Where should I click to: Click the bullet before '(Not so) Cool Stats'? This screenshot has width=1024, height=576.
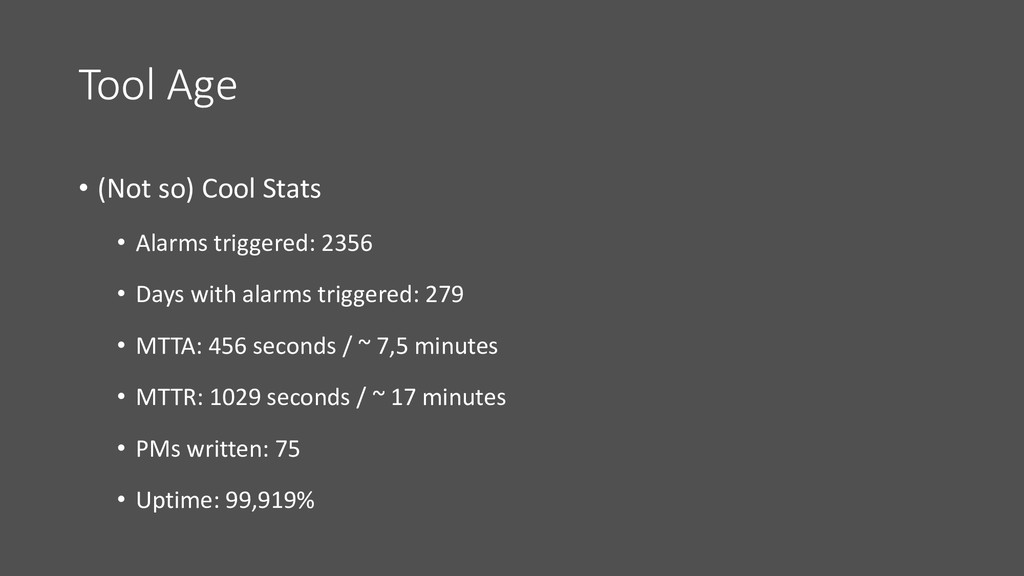[83, 189]
